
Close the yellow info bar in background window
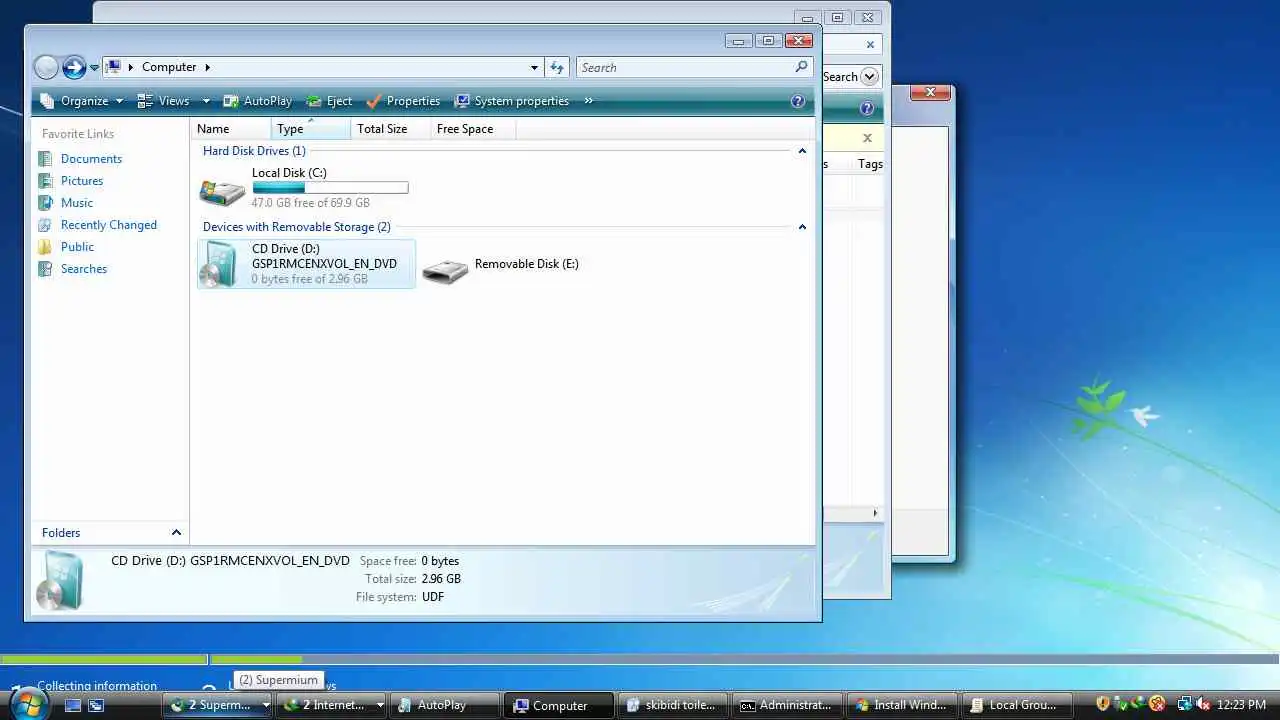pyautogui.click(x=867, y=138)
